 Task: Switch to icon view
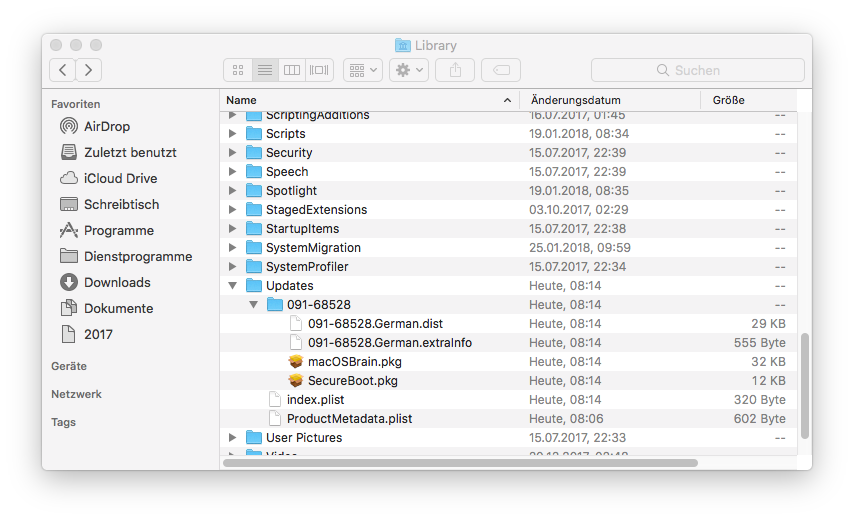coord(238,70)
